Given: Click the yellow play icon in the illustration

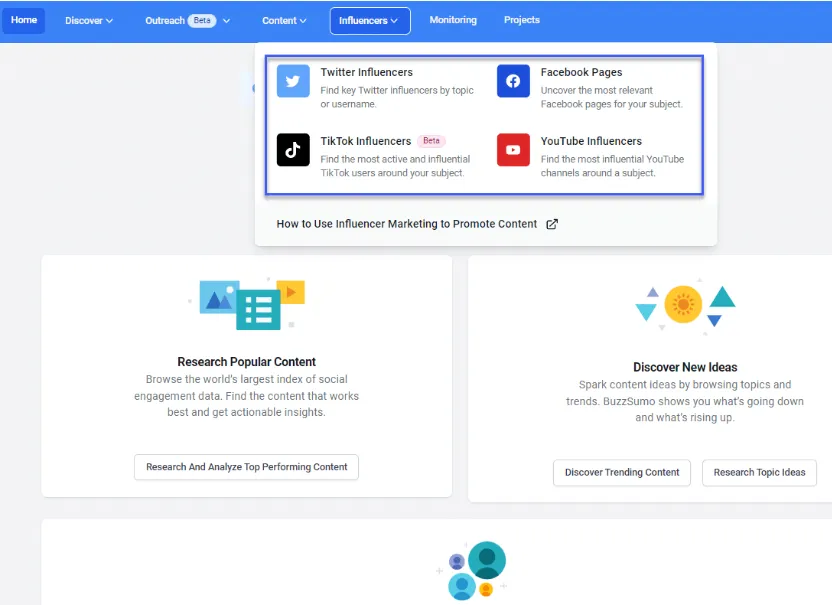Looking at the screenshot, I should tap(292, 291).
